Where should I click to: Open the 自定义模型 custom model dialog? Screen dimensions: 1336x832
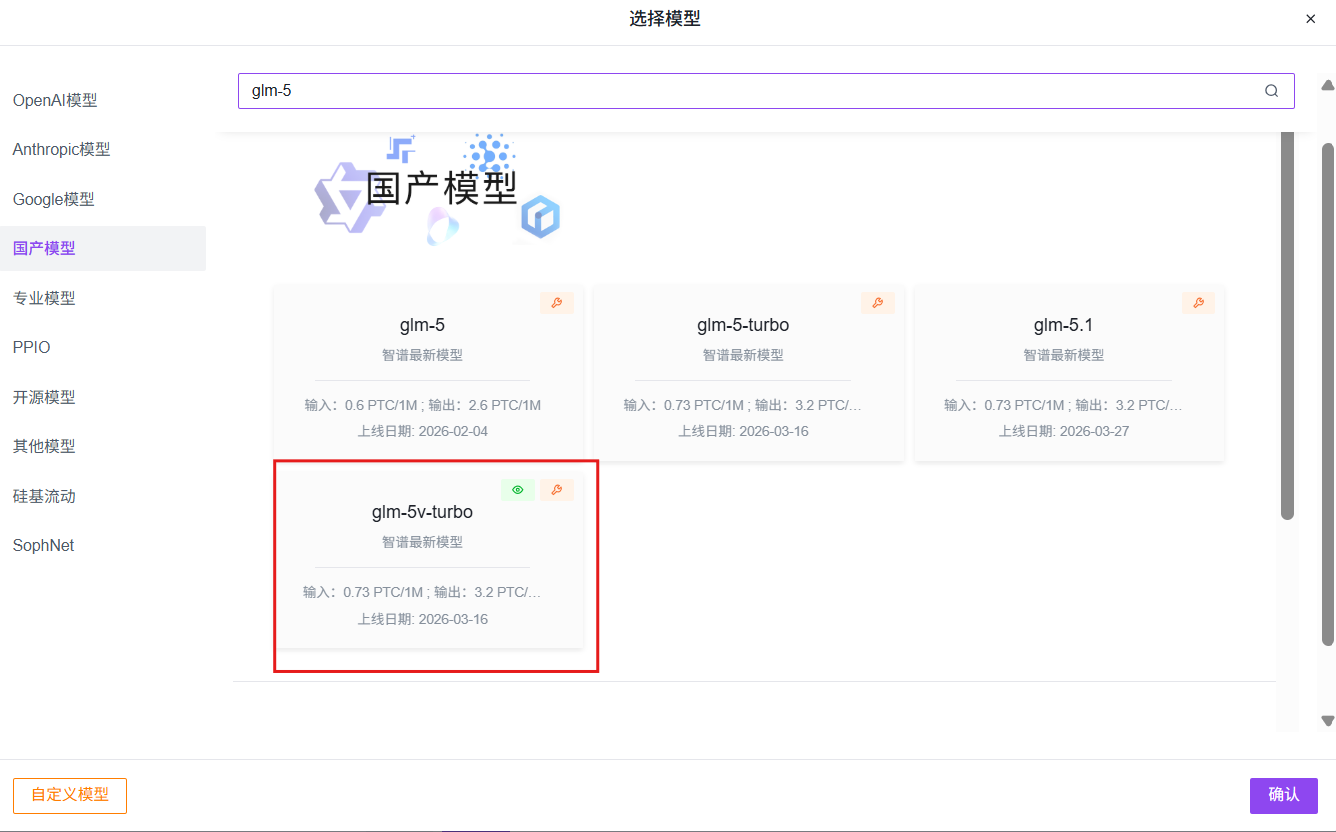pos(69,795)
